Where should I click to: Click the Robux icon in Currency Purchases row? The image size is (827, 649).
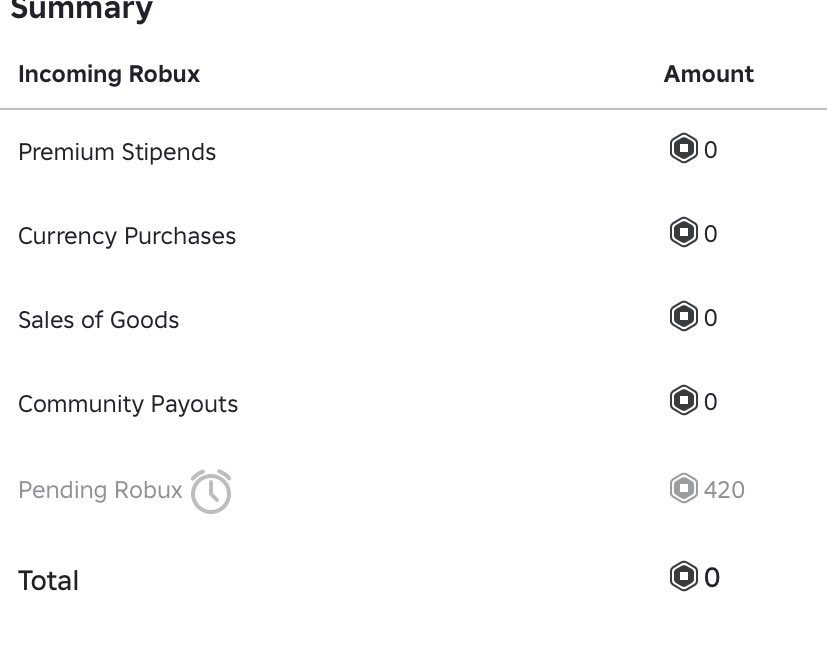click(684, 232)
